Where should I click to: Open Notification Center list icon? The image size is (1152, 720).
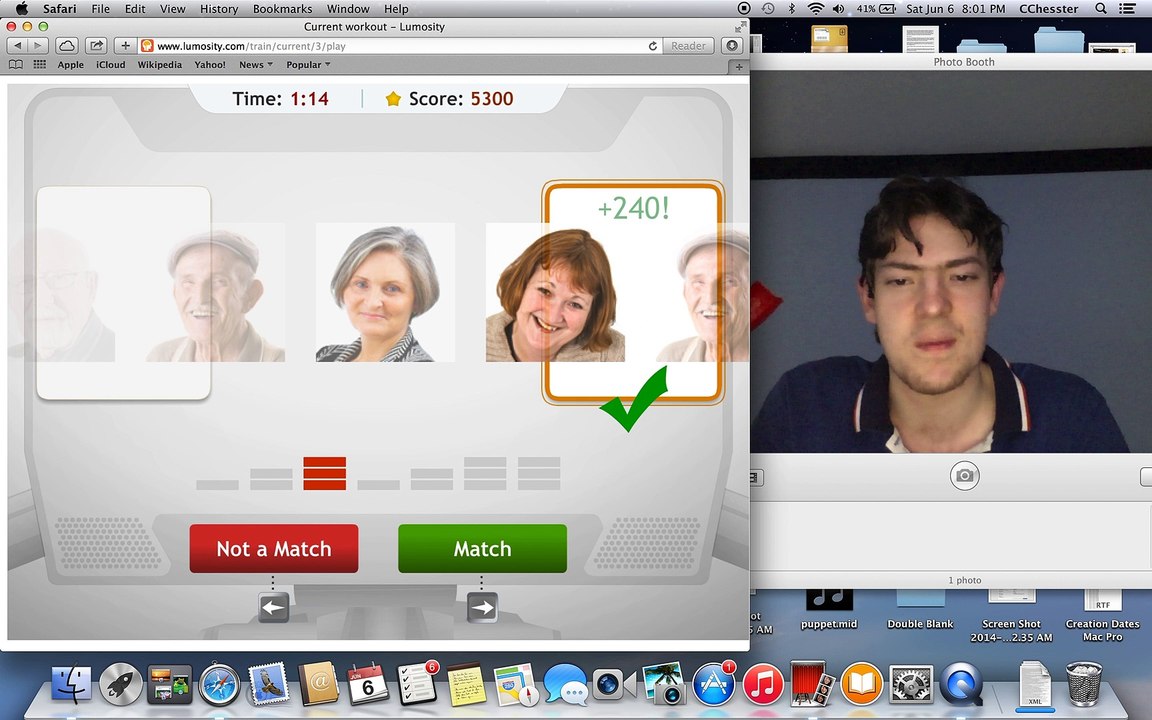tap(1127, 9)
